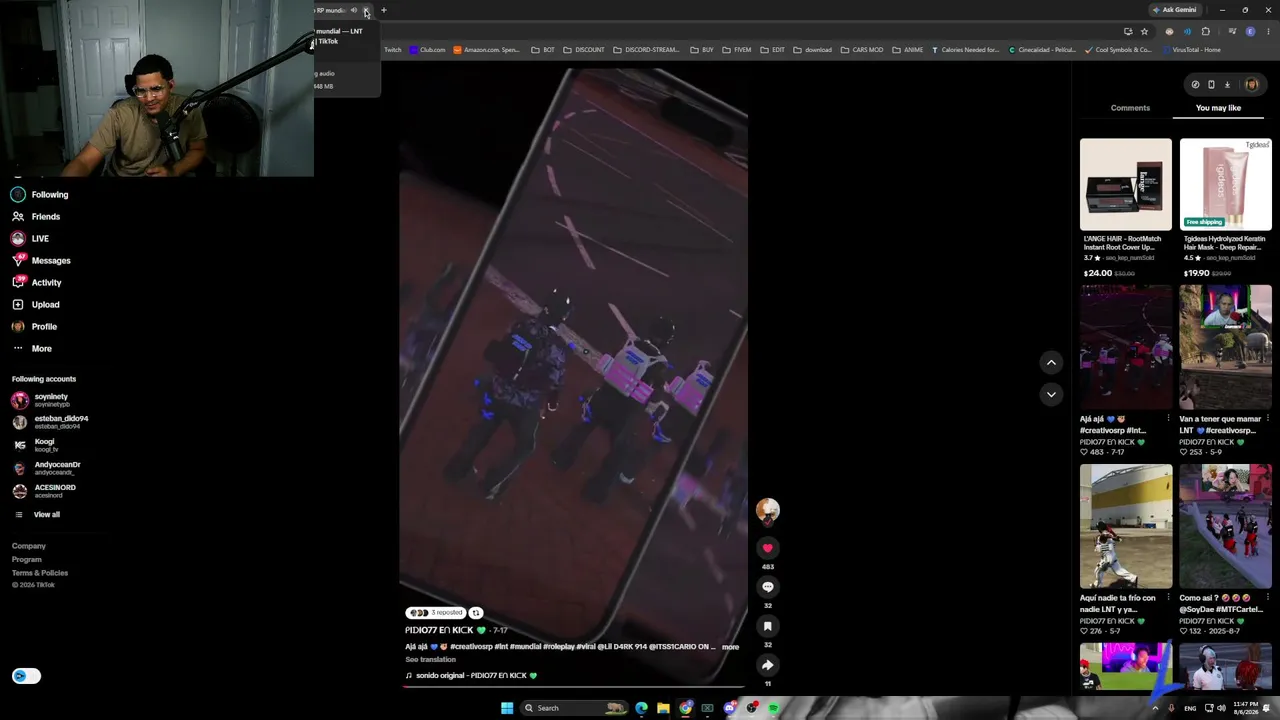The image size is (1280, 720).
Task: Expand the Terms & Policies footer section
Action: (40, 573)
